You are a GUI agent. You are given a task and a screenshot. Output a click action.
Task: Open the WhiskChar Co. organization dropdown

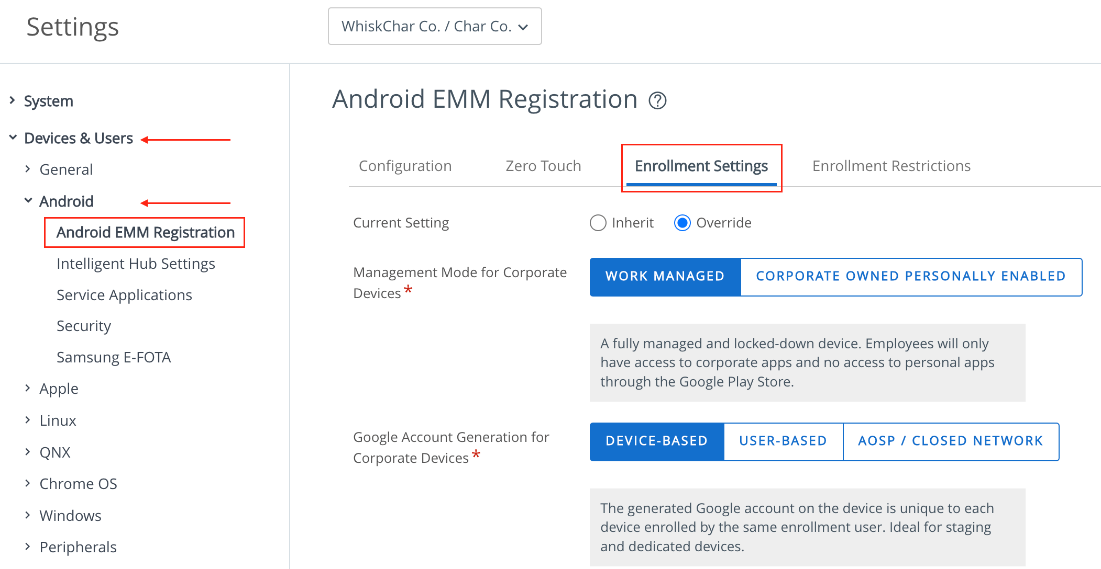(434, 27)
